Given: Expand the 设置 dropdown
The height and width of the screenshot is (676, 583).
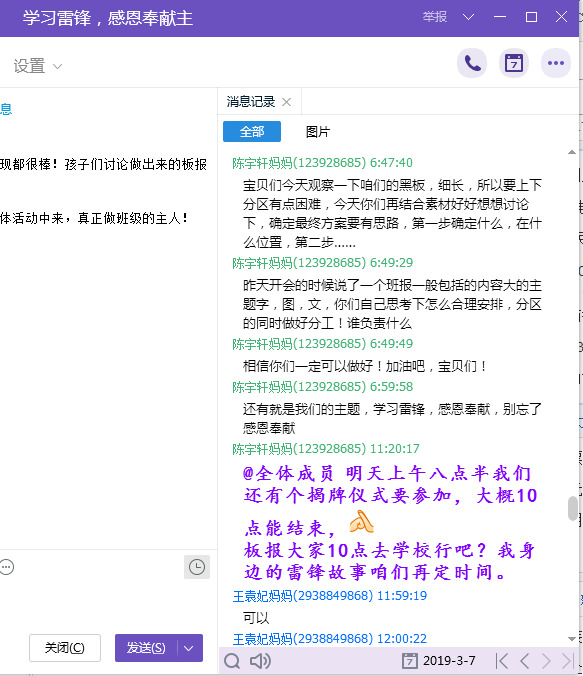Looking at the screenshot, I should (x=38, y=66).
